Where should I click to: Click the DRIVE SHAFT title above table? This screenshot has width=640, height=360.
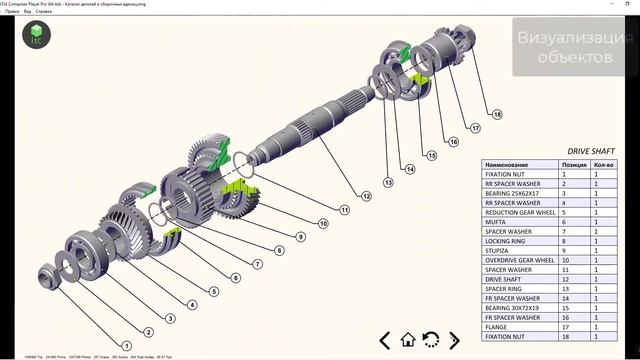pos(591,151)
